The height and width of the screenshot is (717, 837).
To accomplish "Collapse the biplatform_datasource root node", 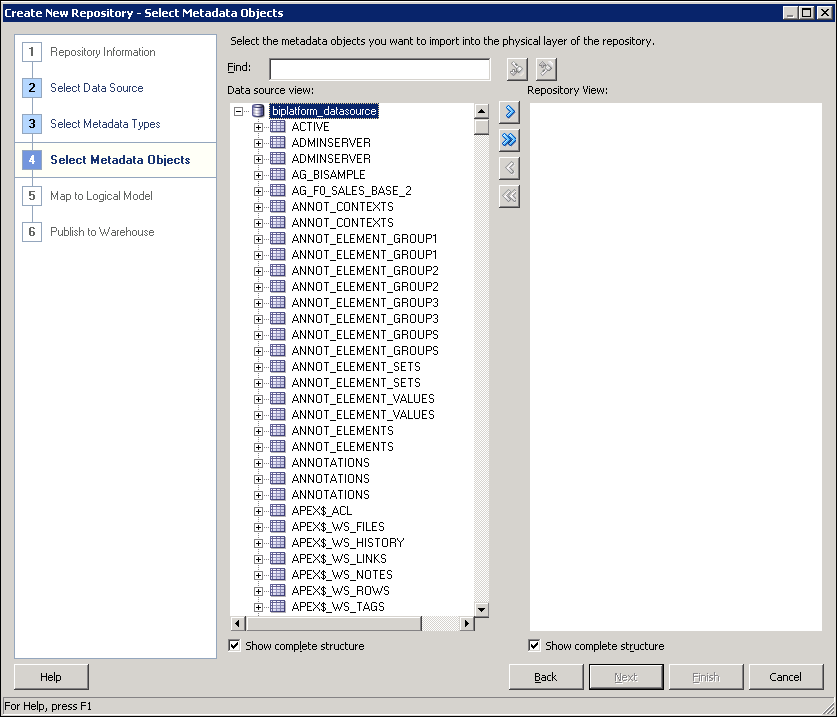I will [x=239, y=111].
